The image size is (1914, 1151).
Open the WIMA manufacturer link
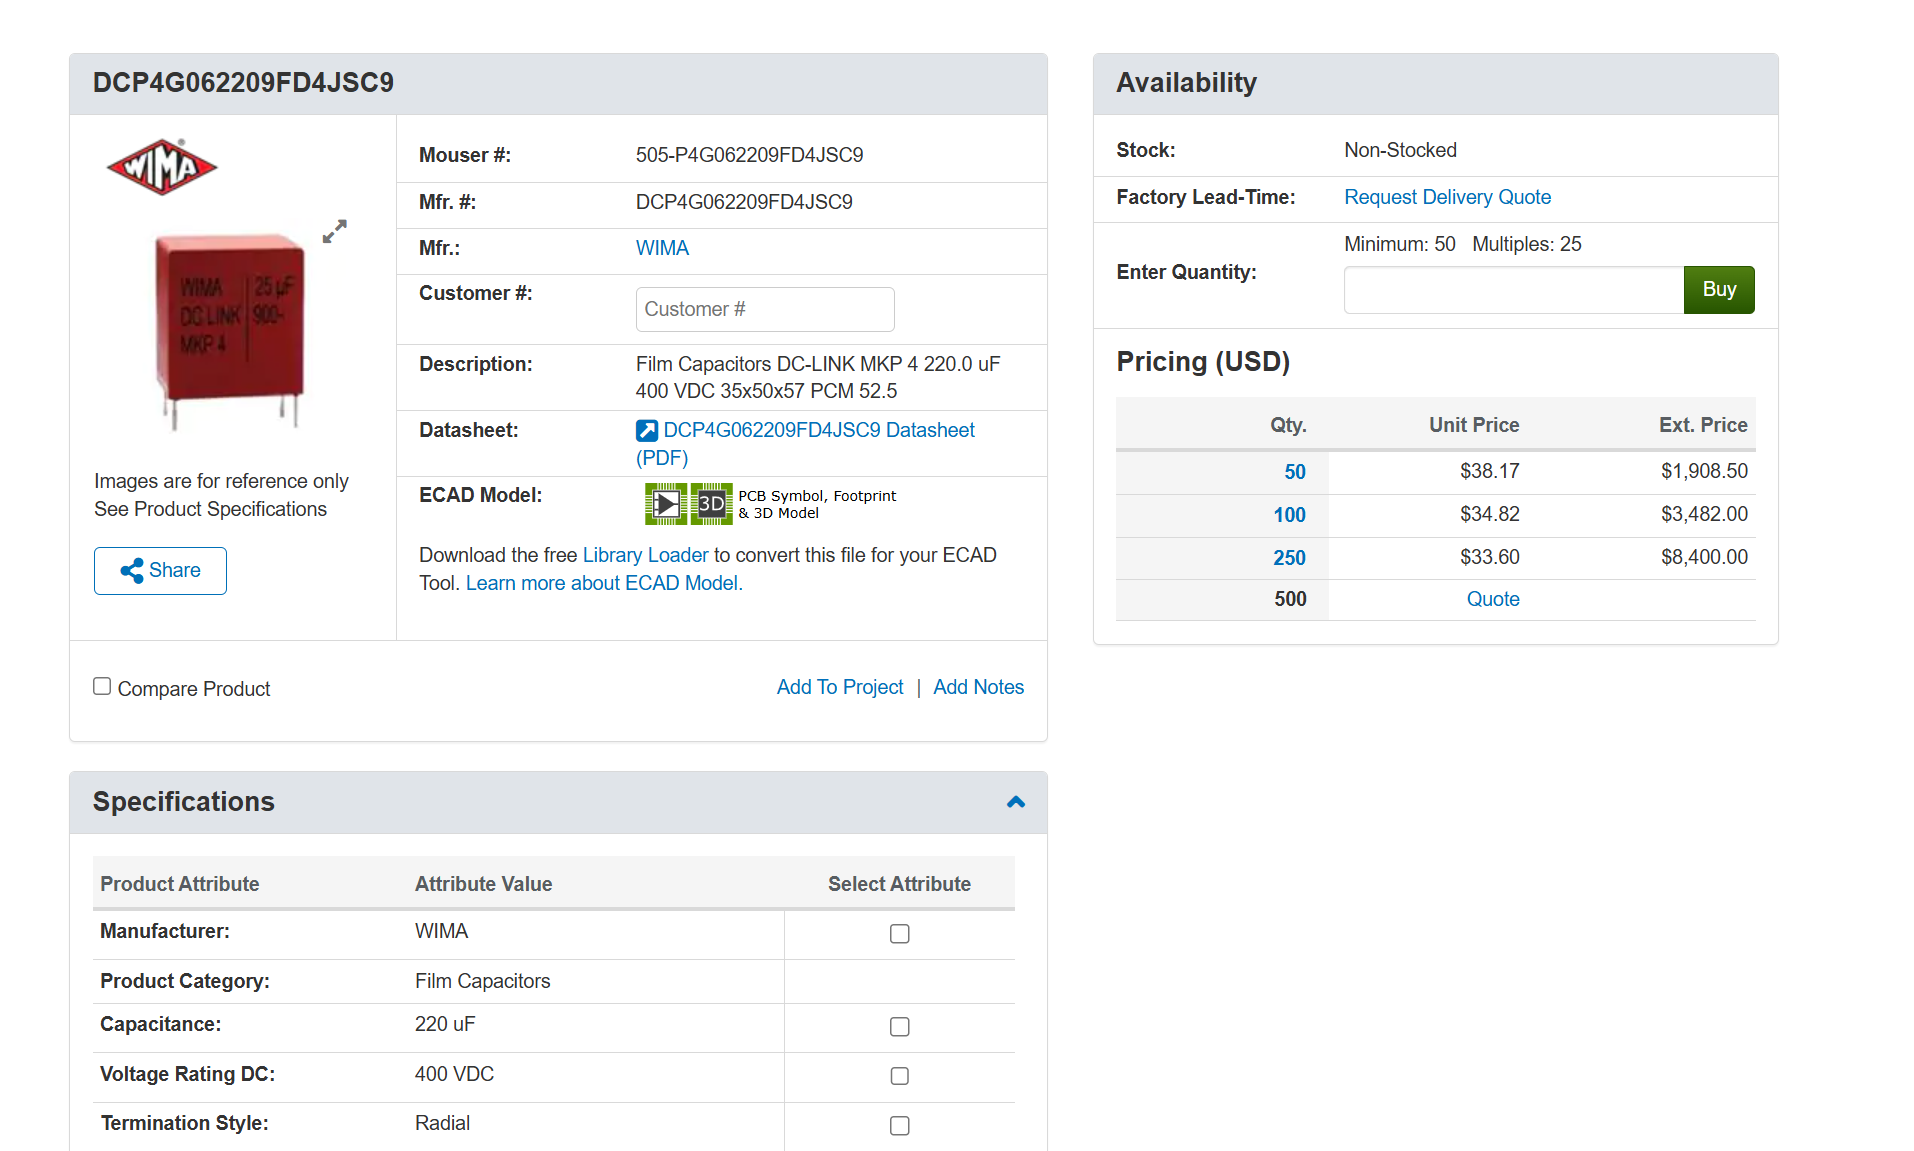[x=662, y=248]
